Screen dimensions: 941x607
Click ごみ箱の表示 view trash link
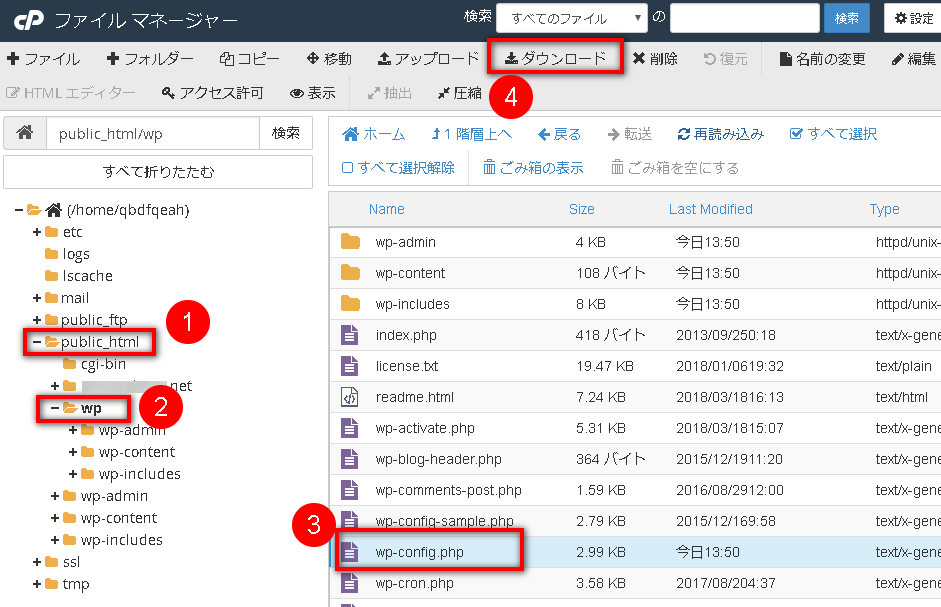click(533, 168)
